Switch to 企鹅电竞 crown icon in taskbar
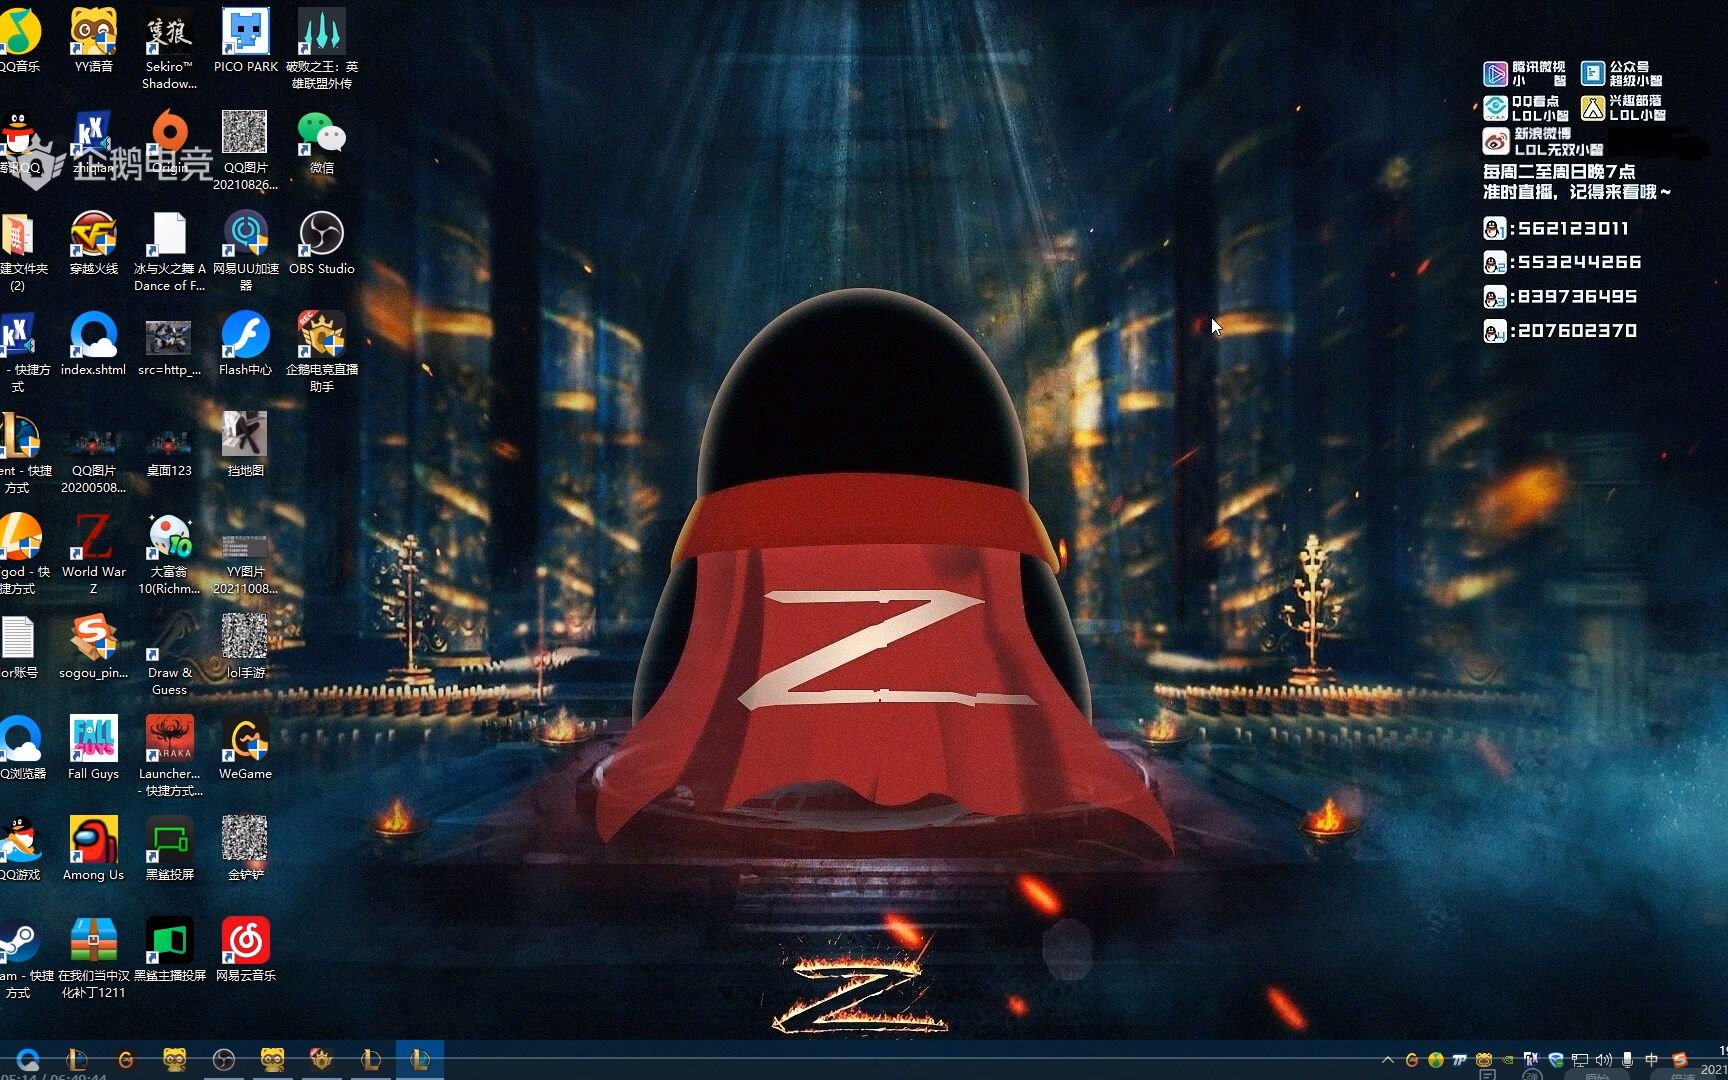This screenshot has height=1080, width=1728. point(321,1060)
